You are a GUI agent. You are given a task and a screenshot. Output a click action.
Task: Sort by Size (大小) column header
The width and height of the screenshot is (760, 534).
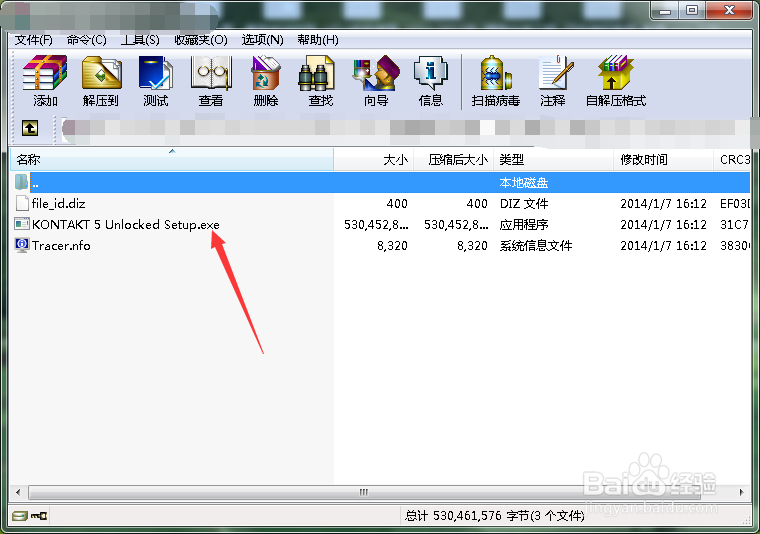[x=373, y=159]
